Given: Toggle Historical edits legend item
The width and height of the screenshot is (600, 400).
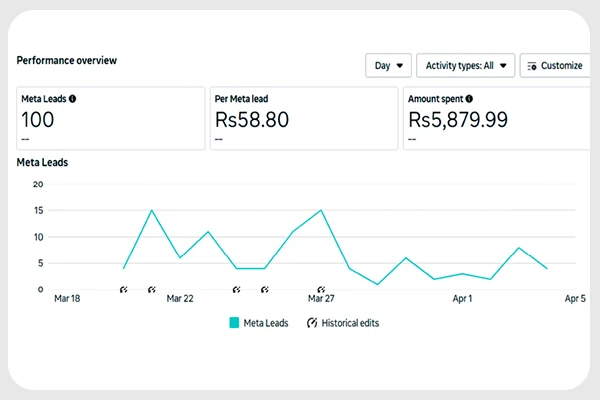Looking at the screenshot, I should coord(343,323).
